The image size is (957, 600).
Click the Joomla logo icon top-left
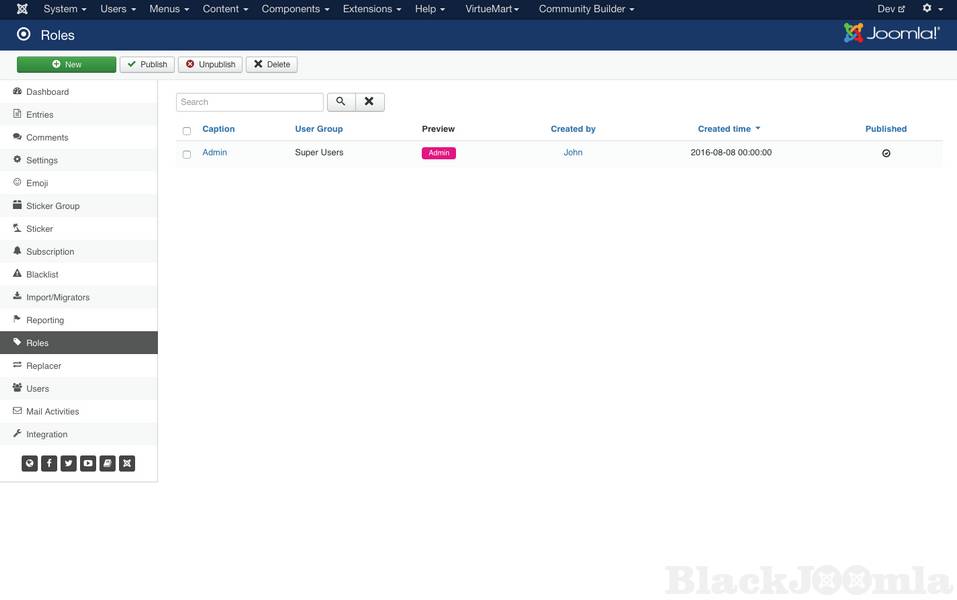tap(22, 9)
